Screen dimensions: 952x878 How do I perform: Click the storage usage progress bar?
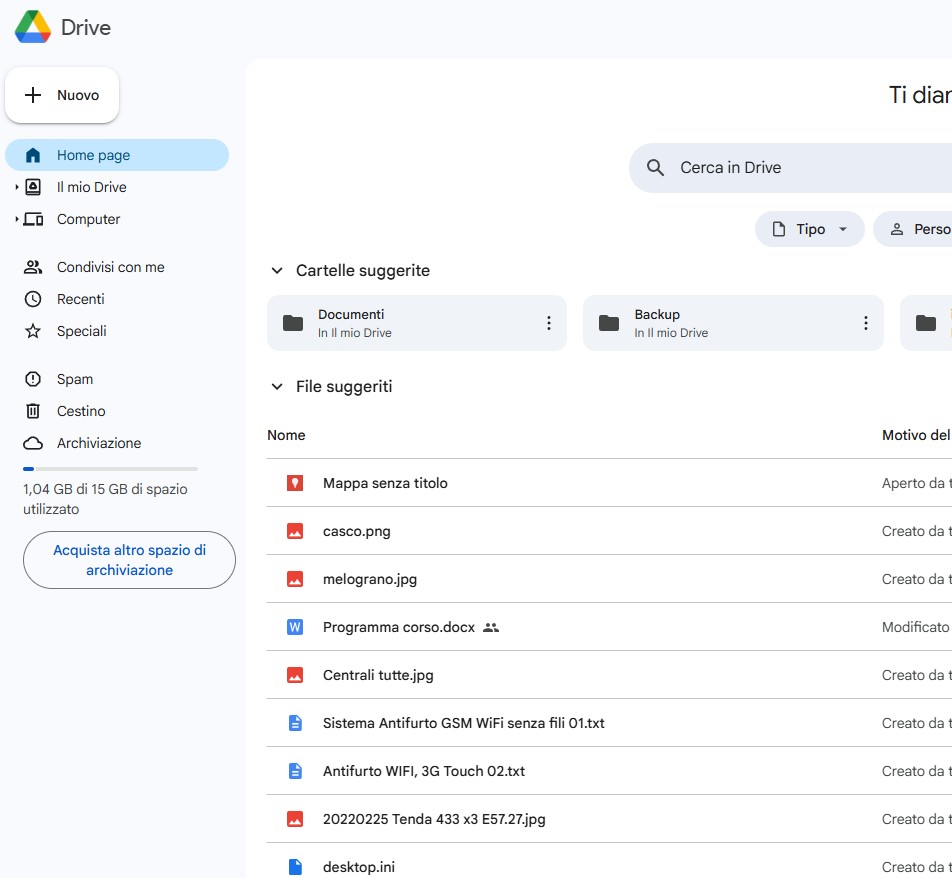pyautogui.click(x=110, y=469)
